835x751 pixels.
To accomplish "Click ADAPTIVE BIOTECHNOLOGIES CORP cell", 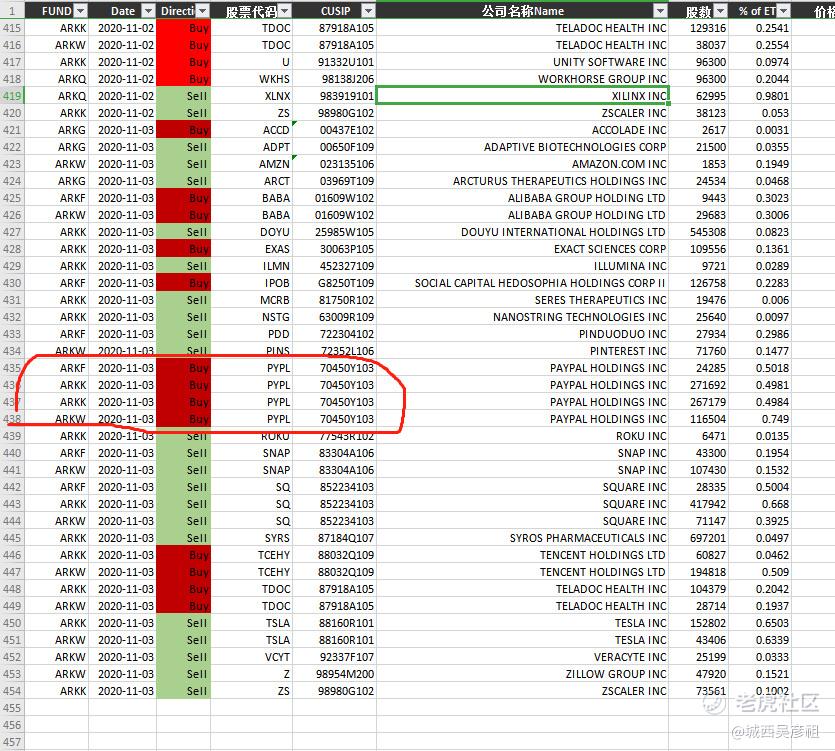I will pos(522,147).
